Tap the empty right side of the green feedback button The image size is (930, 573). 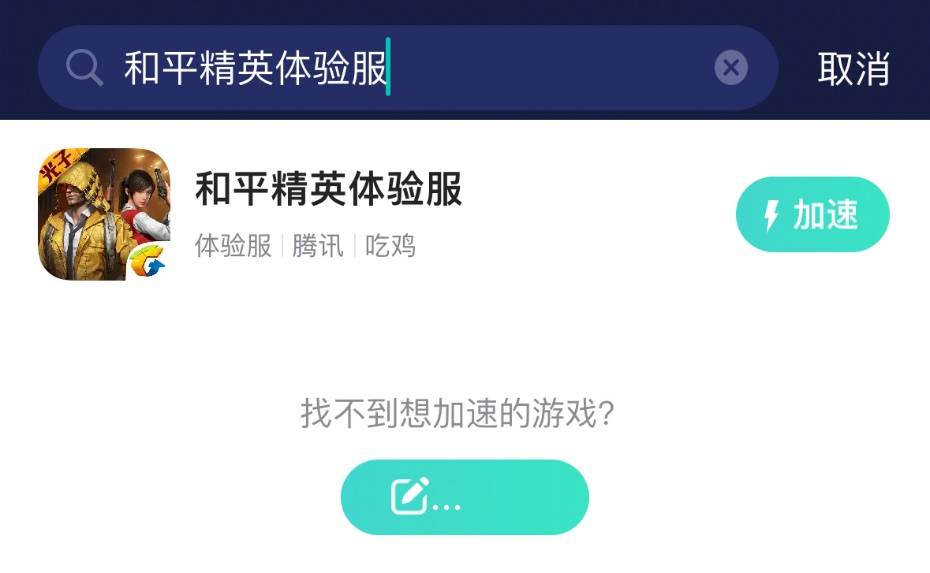tap(528, 497)
